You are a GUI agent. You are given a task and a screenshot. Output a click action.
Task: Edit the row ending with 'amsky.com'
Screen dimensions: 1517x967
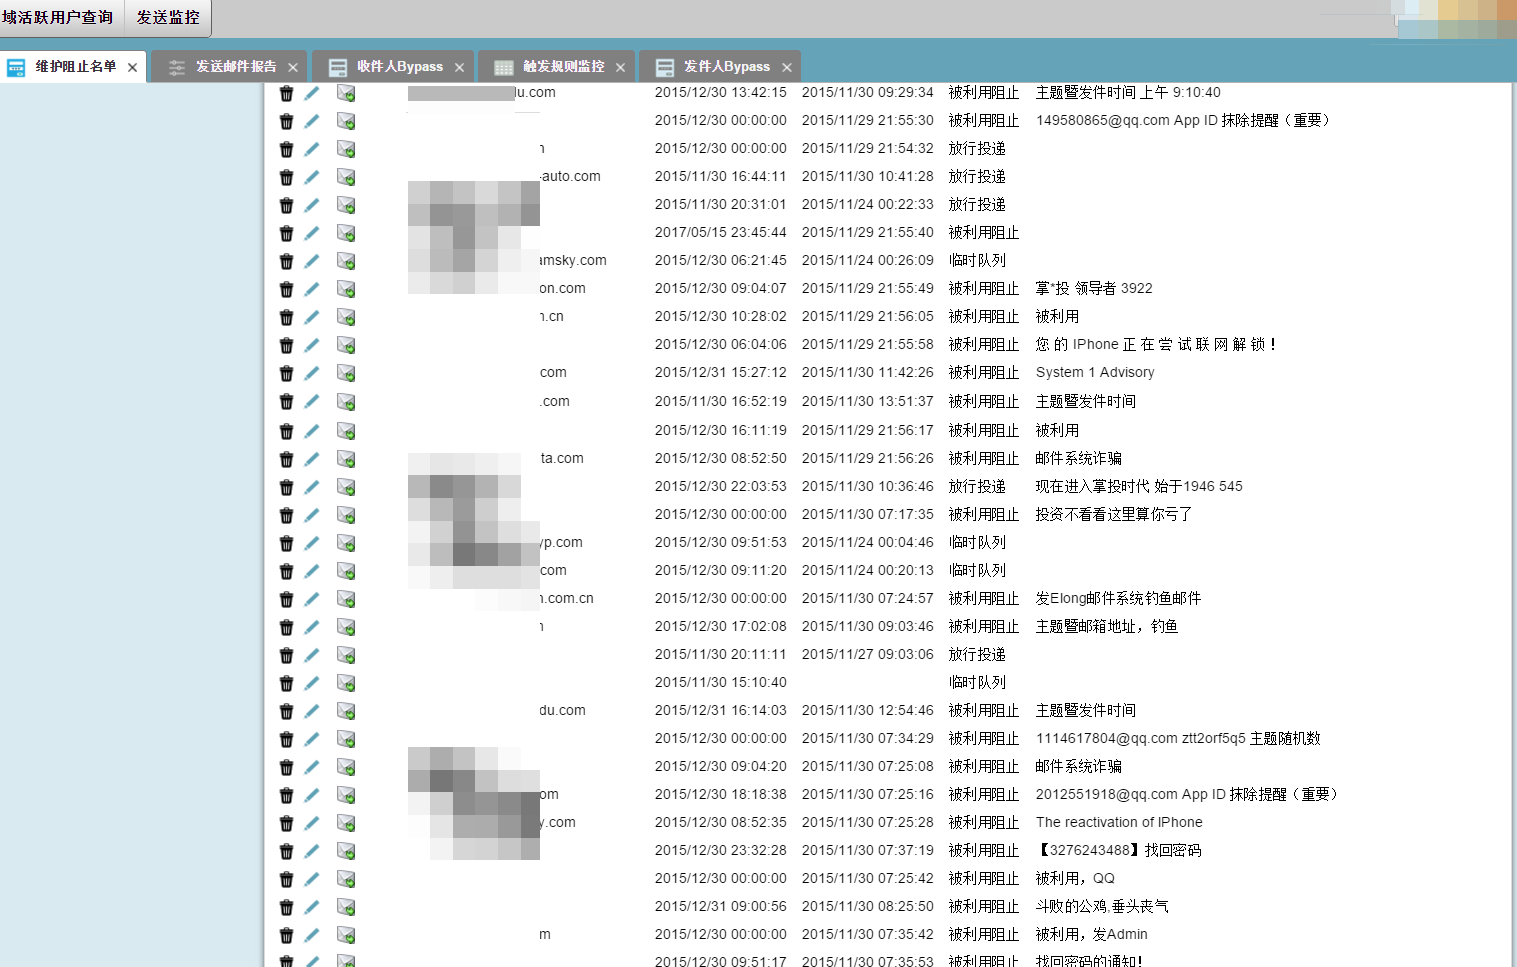(312, 261)
